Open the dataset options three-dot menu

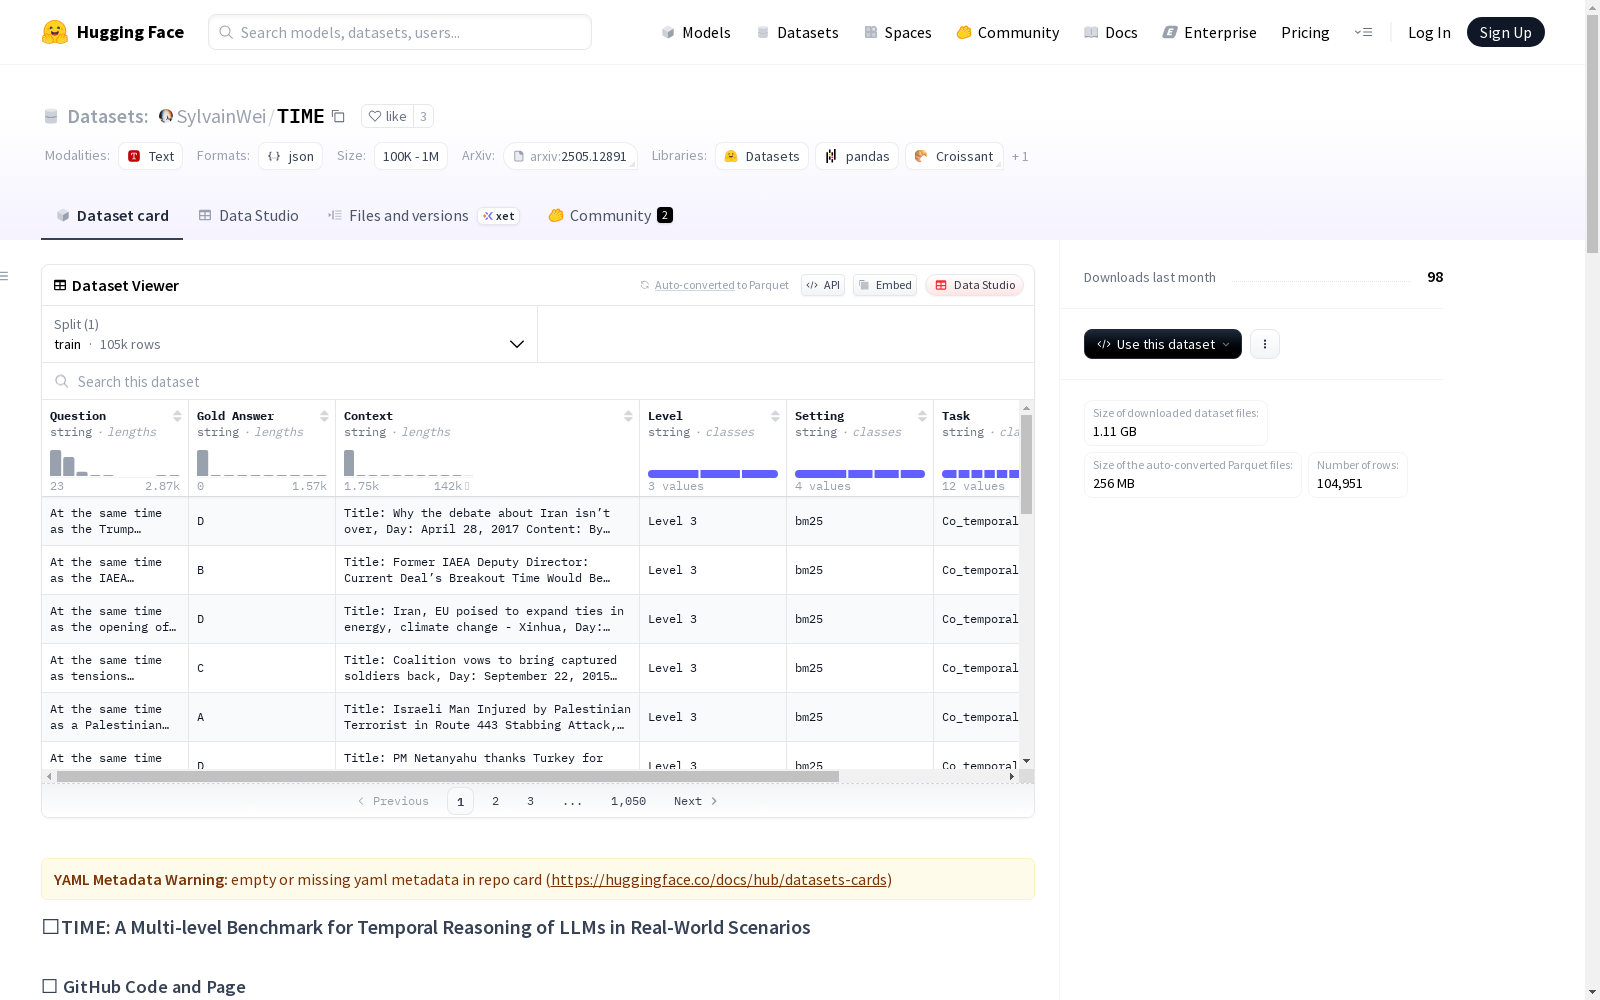click(1265, 344)
